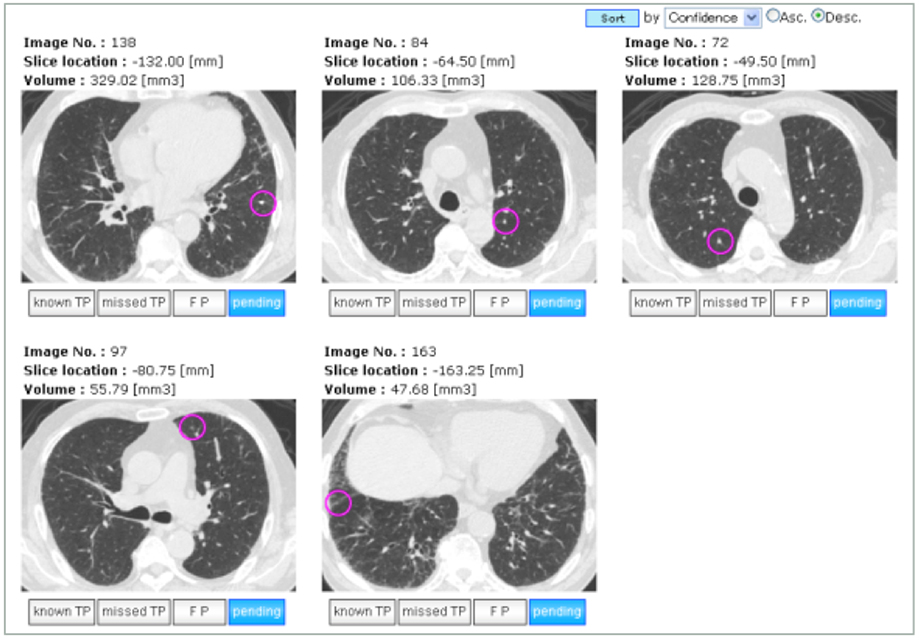Open CT thumbnail for image 84

pos(459,186)
